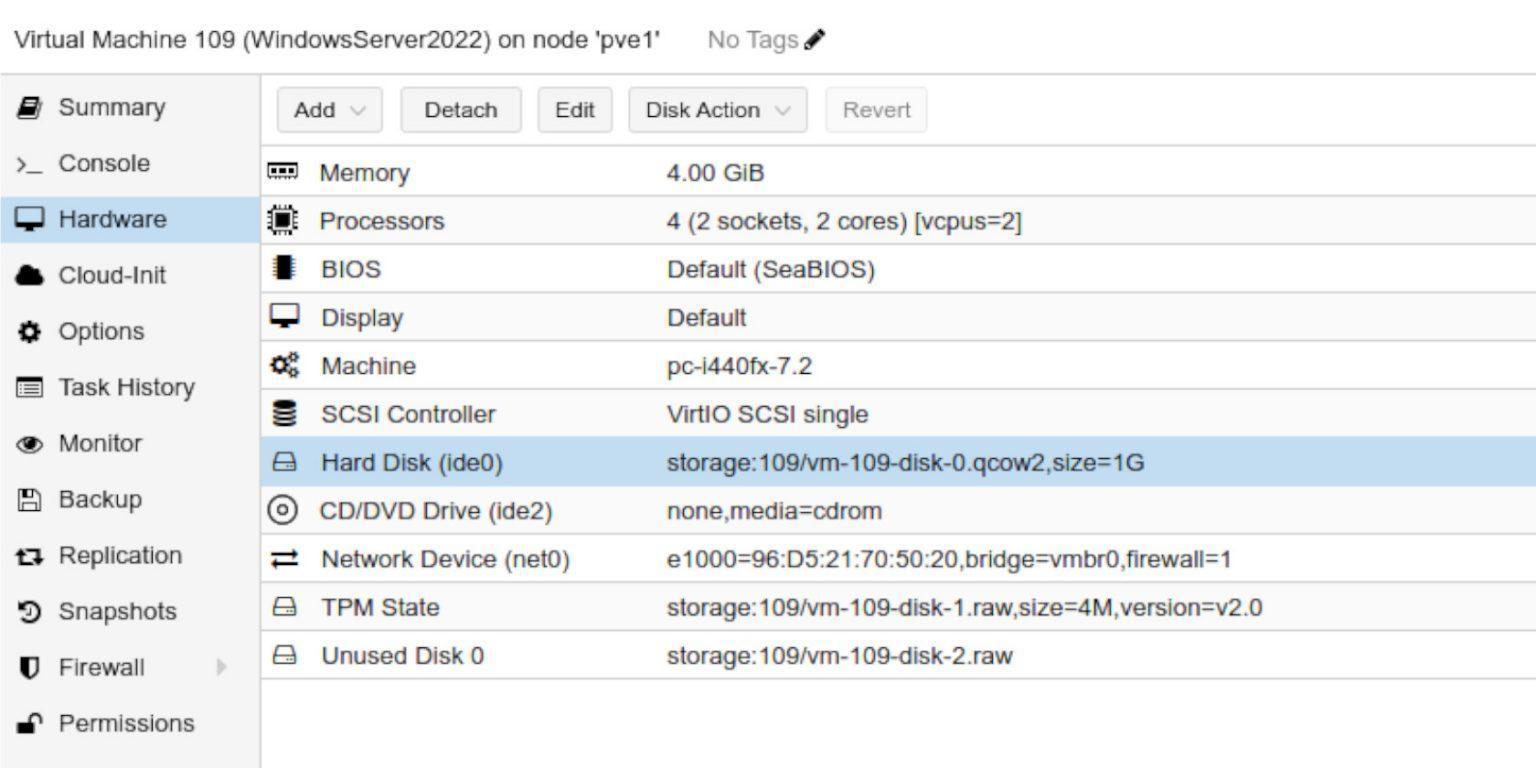Go to Snapshots section
Viewport: 1536px width, 768px height.
(117, 611)
